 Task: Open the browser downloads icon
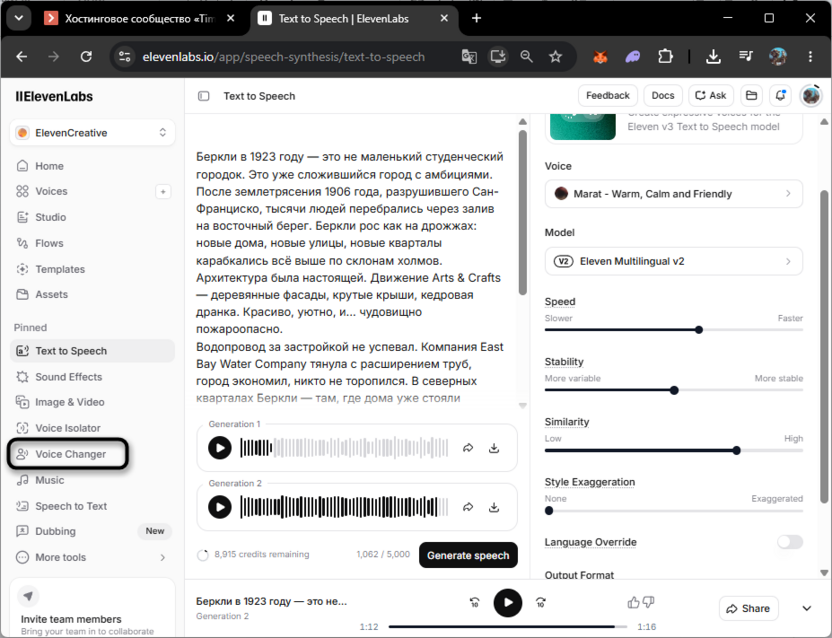pos(713,56)
